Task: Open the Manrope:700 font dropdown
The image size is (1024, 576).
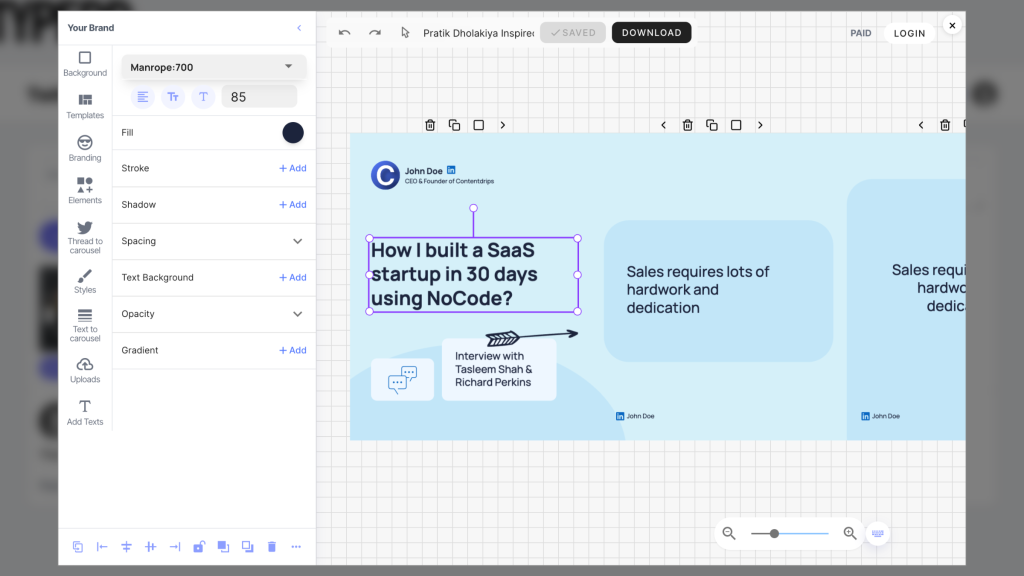Action: tap(214, 67)
